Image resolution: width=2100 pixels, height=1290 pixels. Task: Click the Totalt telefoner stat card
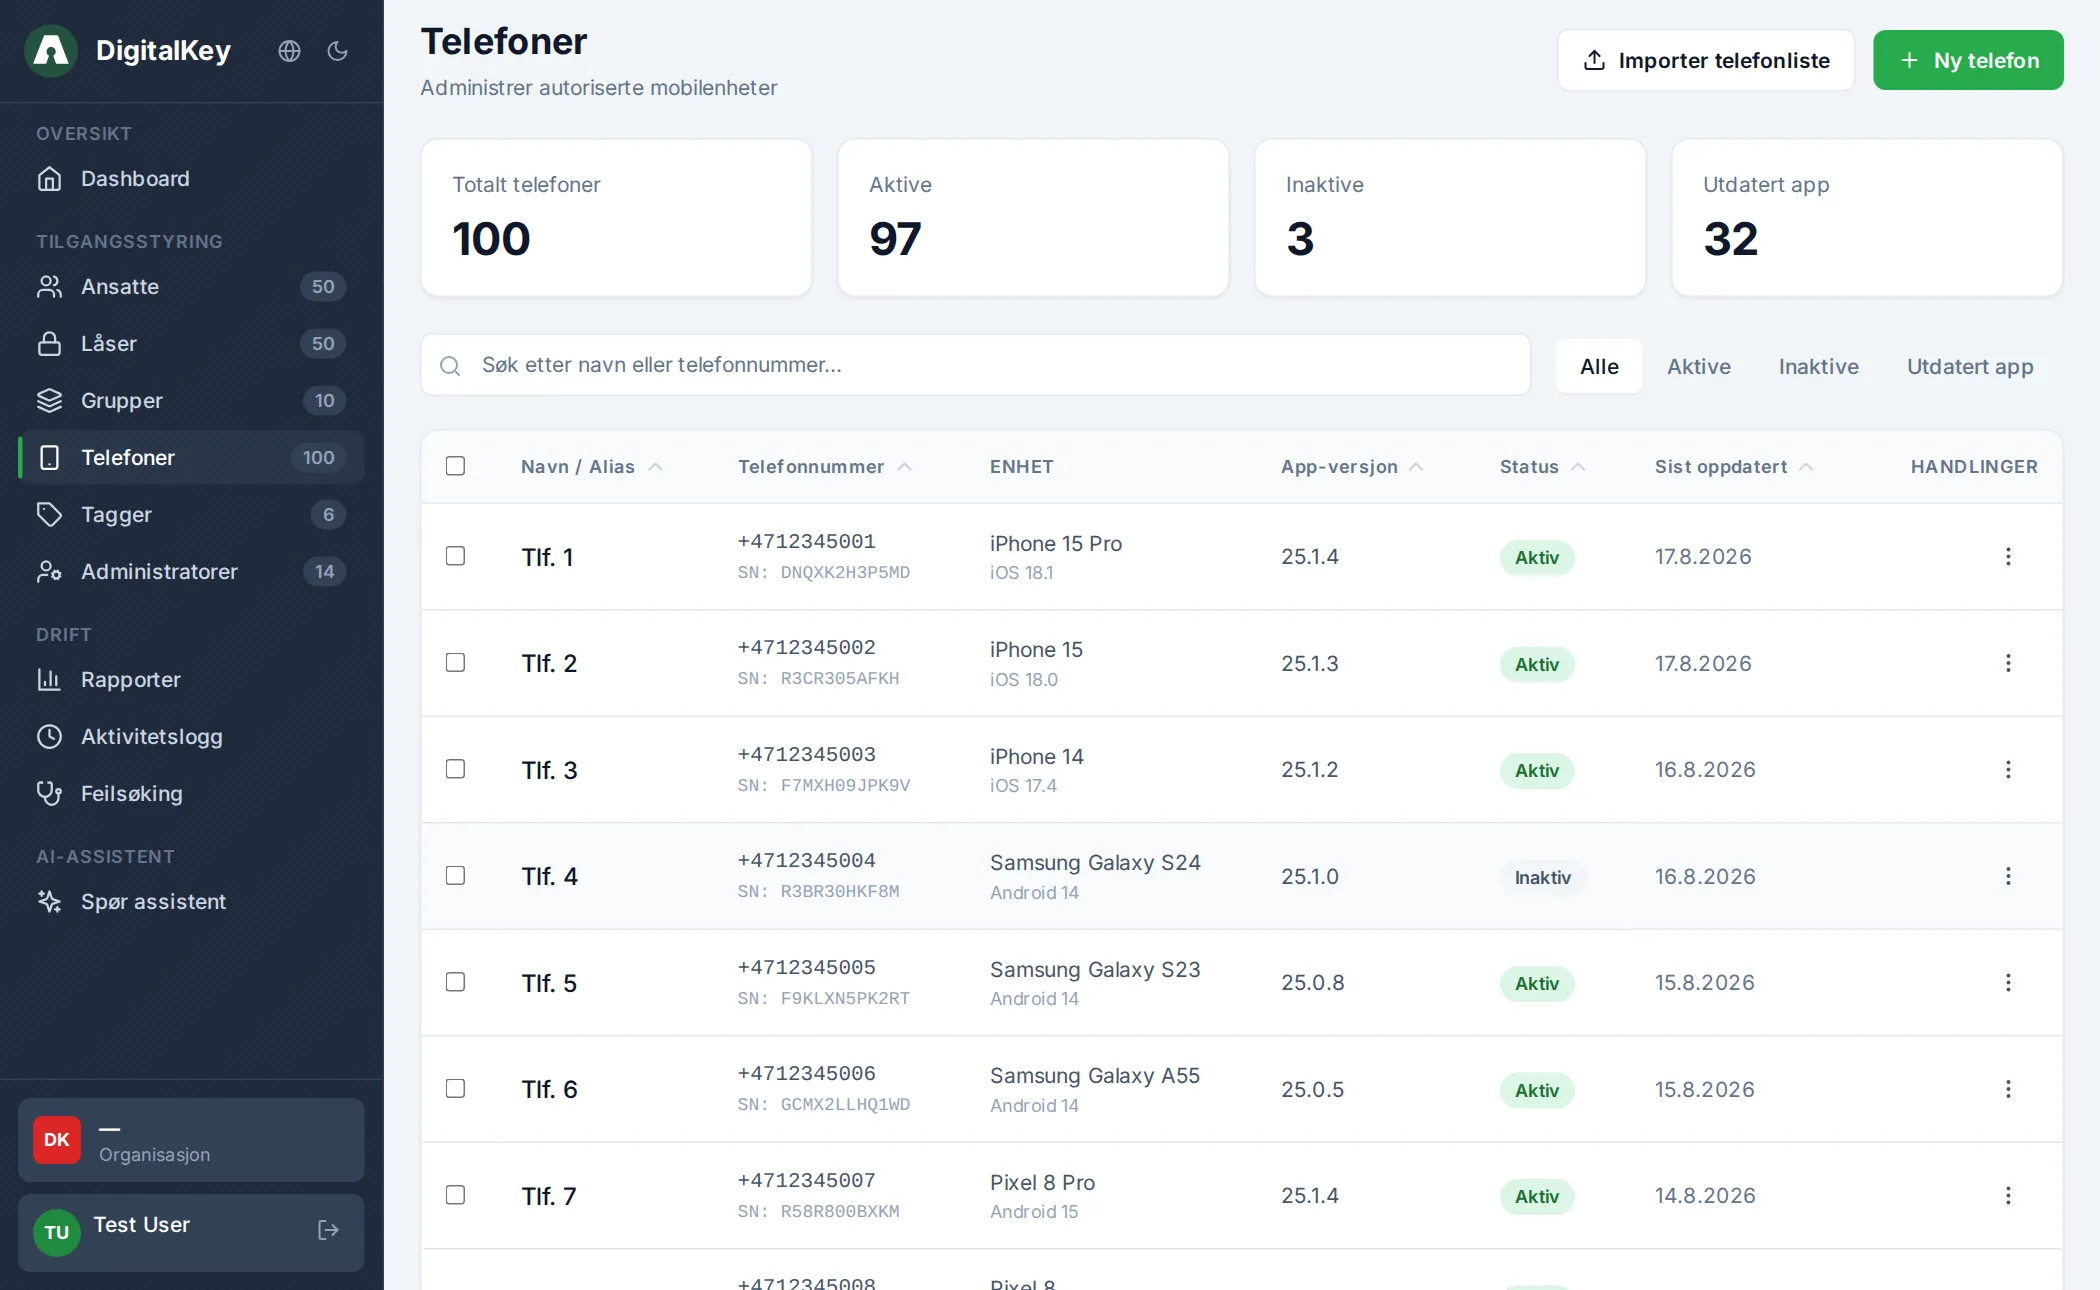[616, 218]
